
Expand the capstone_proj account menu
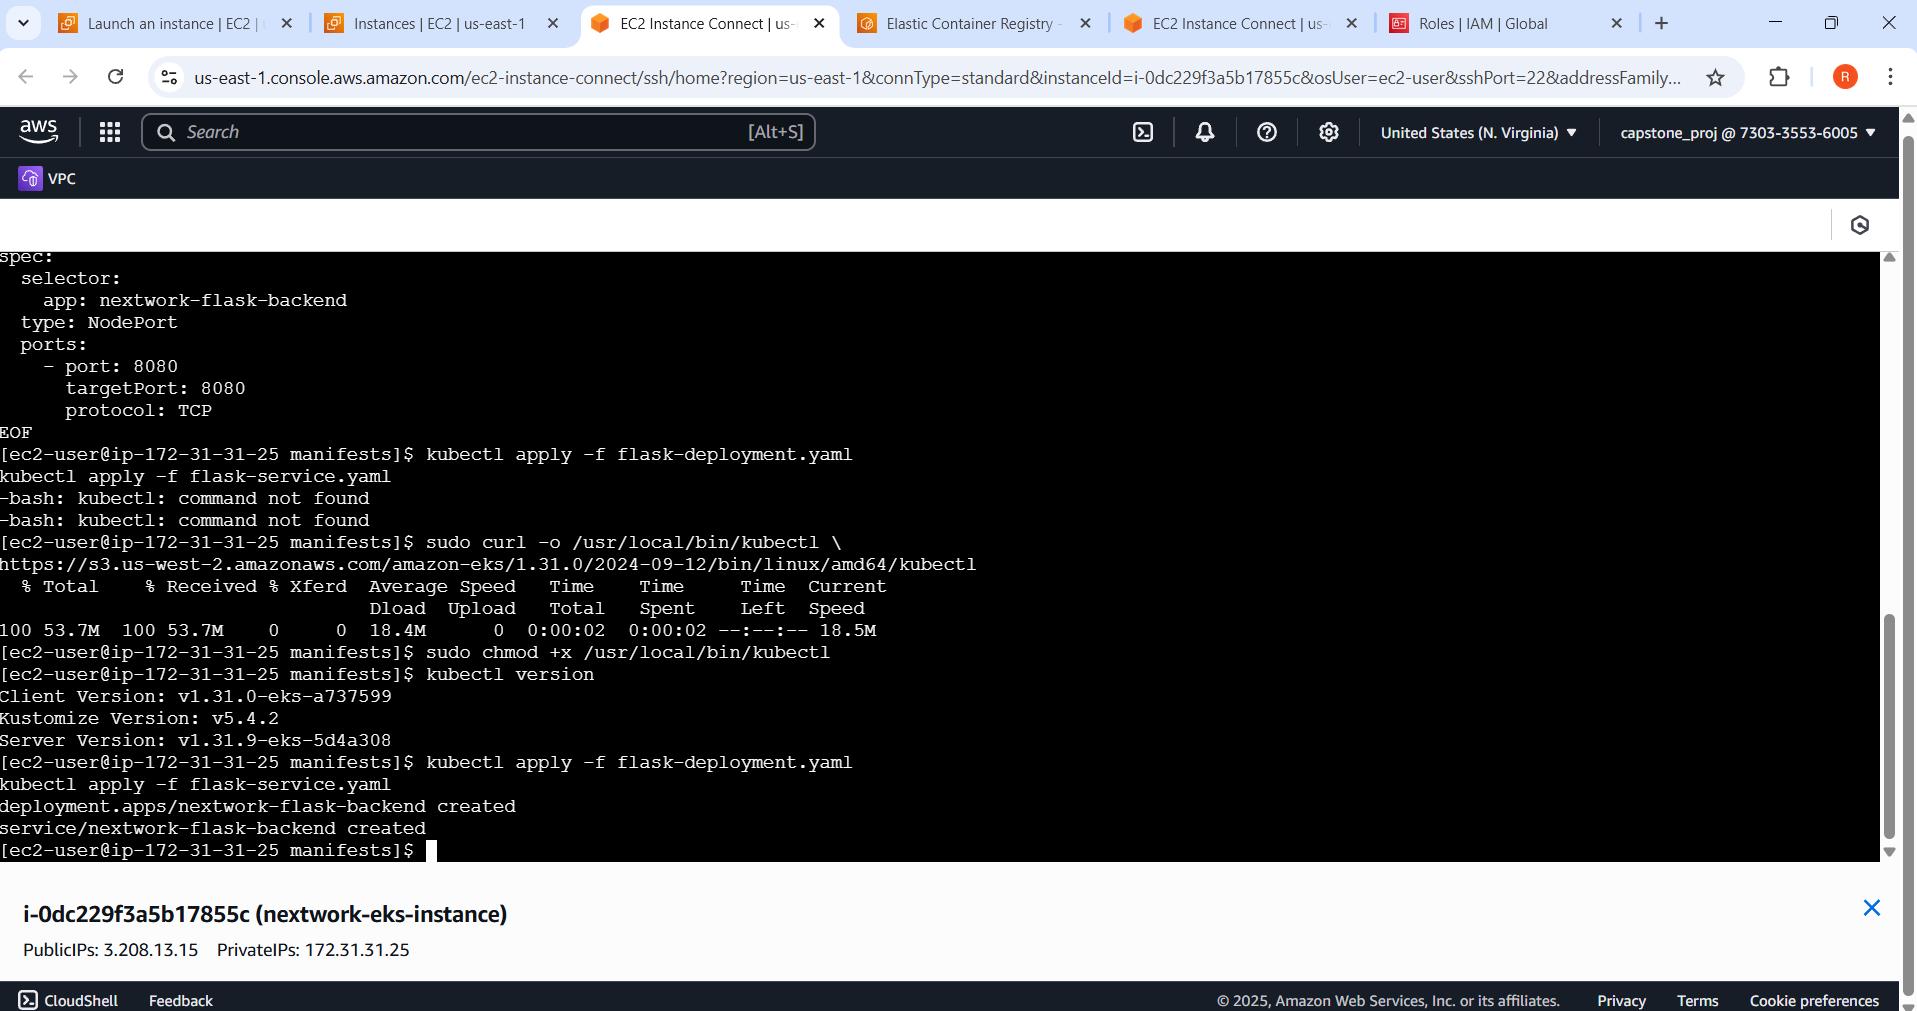coord(1747,132)
